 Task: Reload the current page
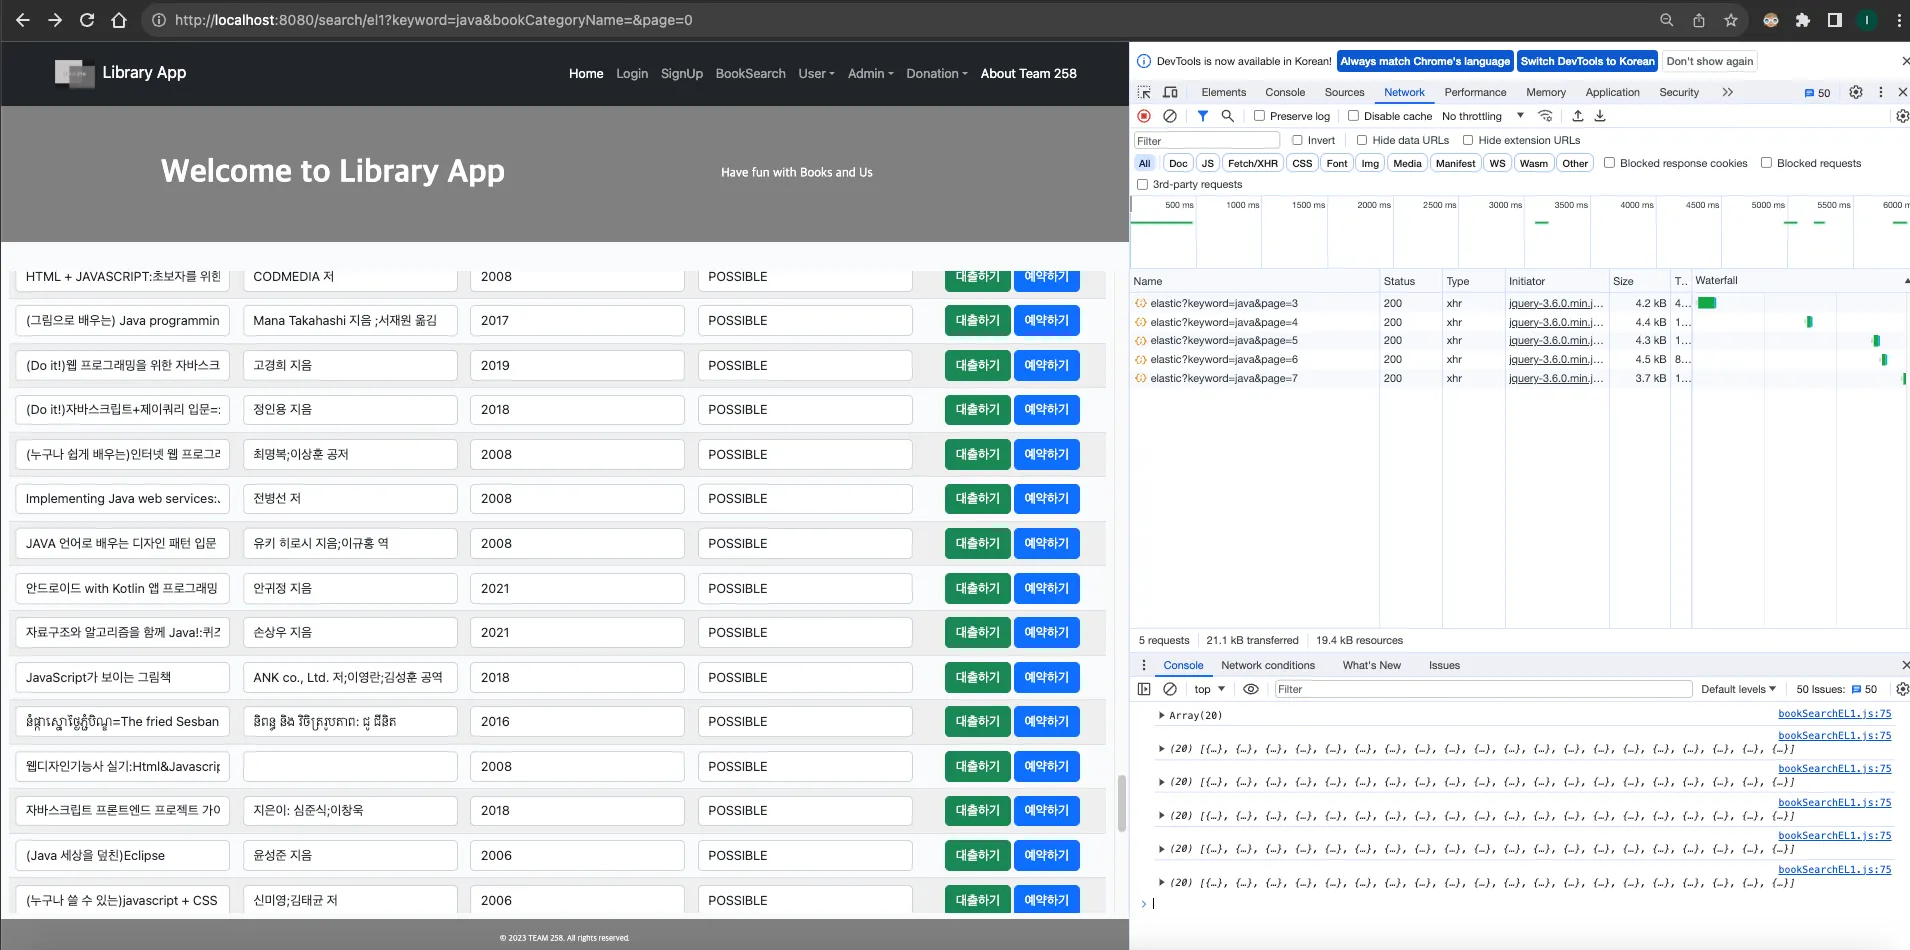[87, 20]
